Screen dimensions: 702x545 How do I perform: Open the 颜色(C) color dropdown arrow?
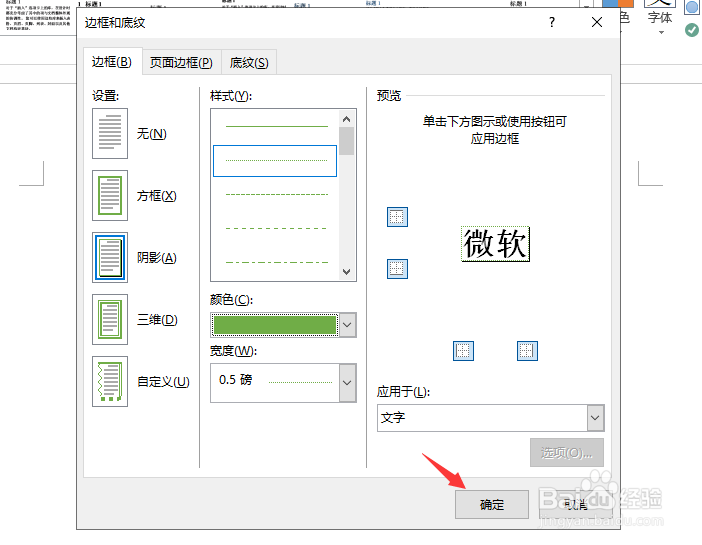[x=347, y=325]
